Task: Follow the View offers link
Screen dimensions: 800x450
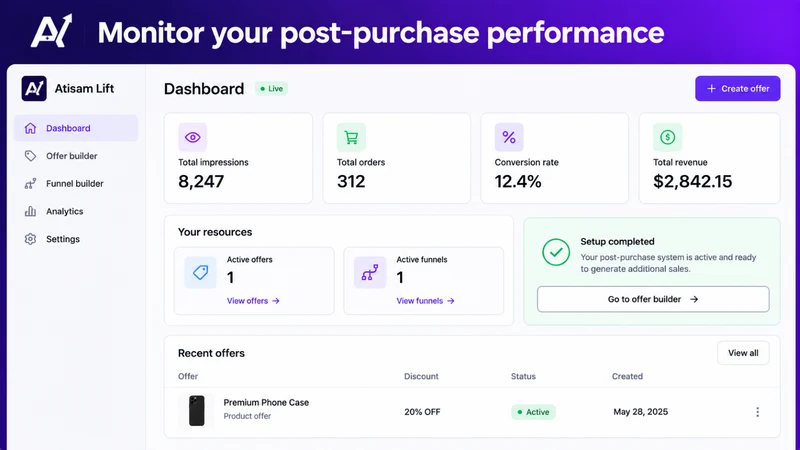Action: (253, 301)
